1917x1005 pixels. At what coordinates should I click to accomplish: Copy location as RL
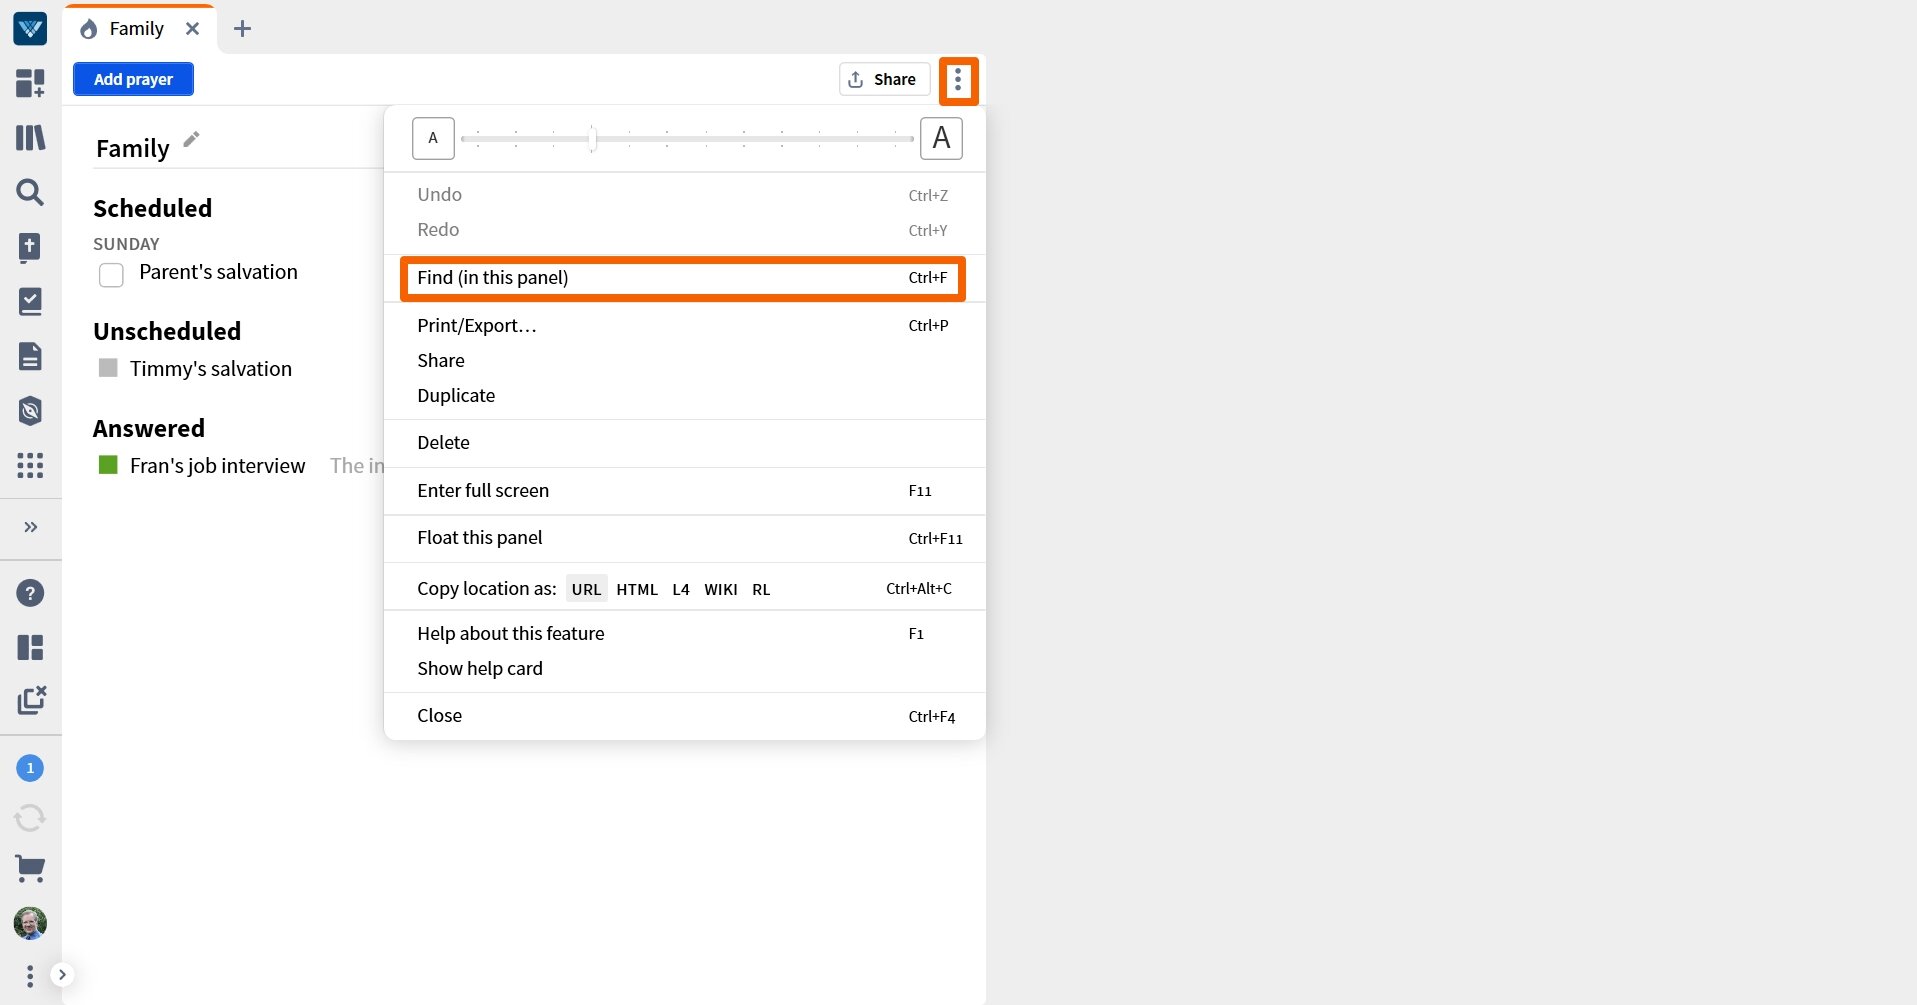pyautogui.click(x=761, y=589)
